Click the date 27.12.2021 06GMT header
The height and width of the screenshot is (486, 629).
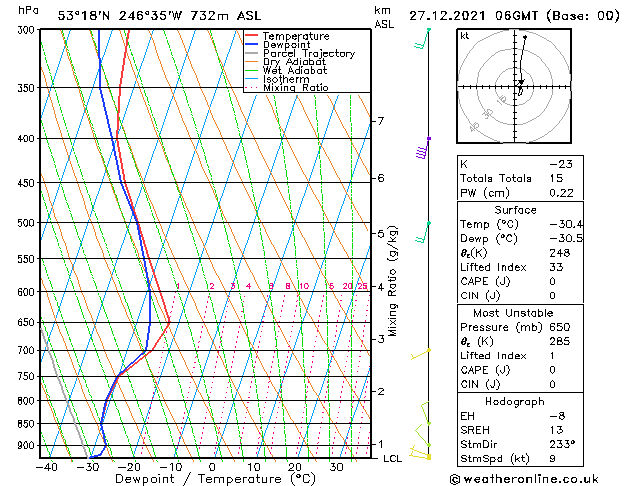pos(473,16)
